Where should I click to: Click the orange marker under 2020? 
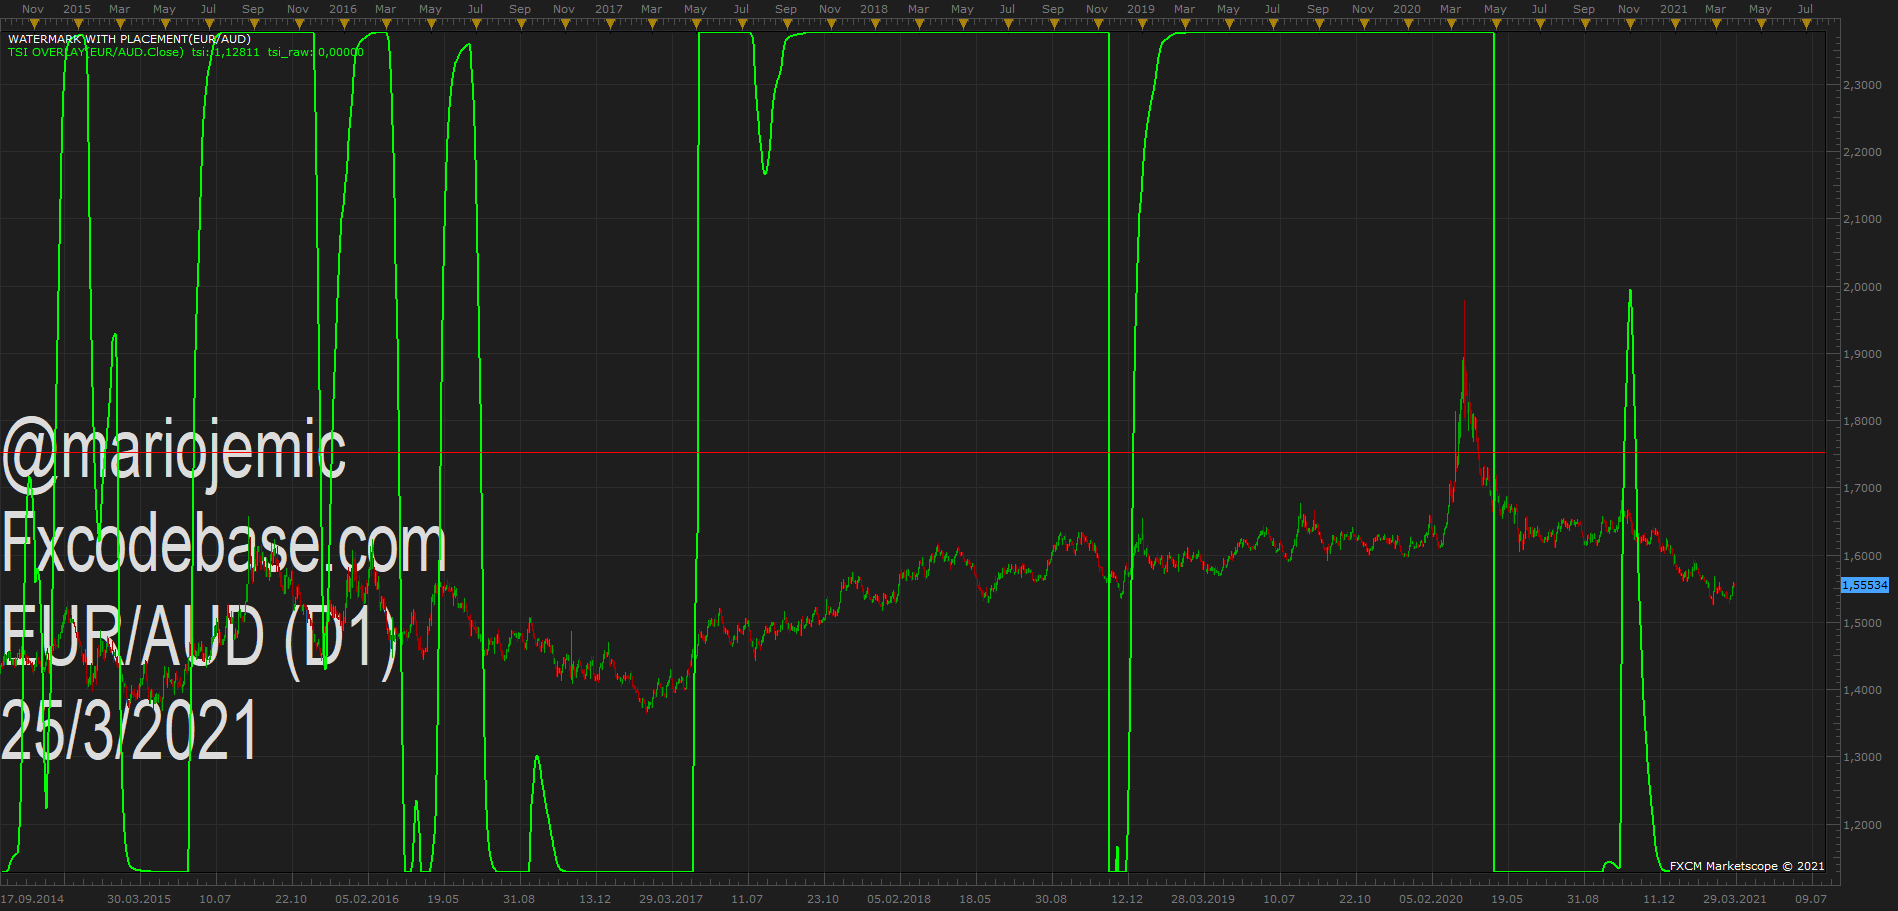(x=1407, y=23)
